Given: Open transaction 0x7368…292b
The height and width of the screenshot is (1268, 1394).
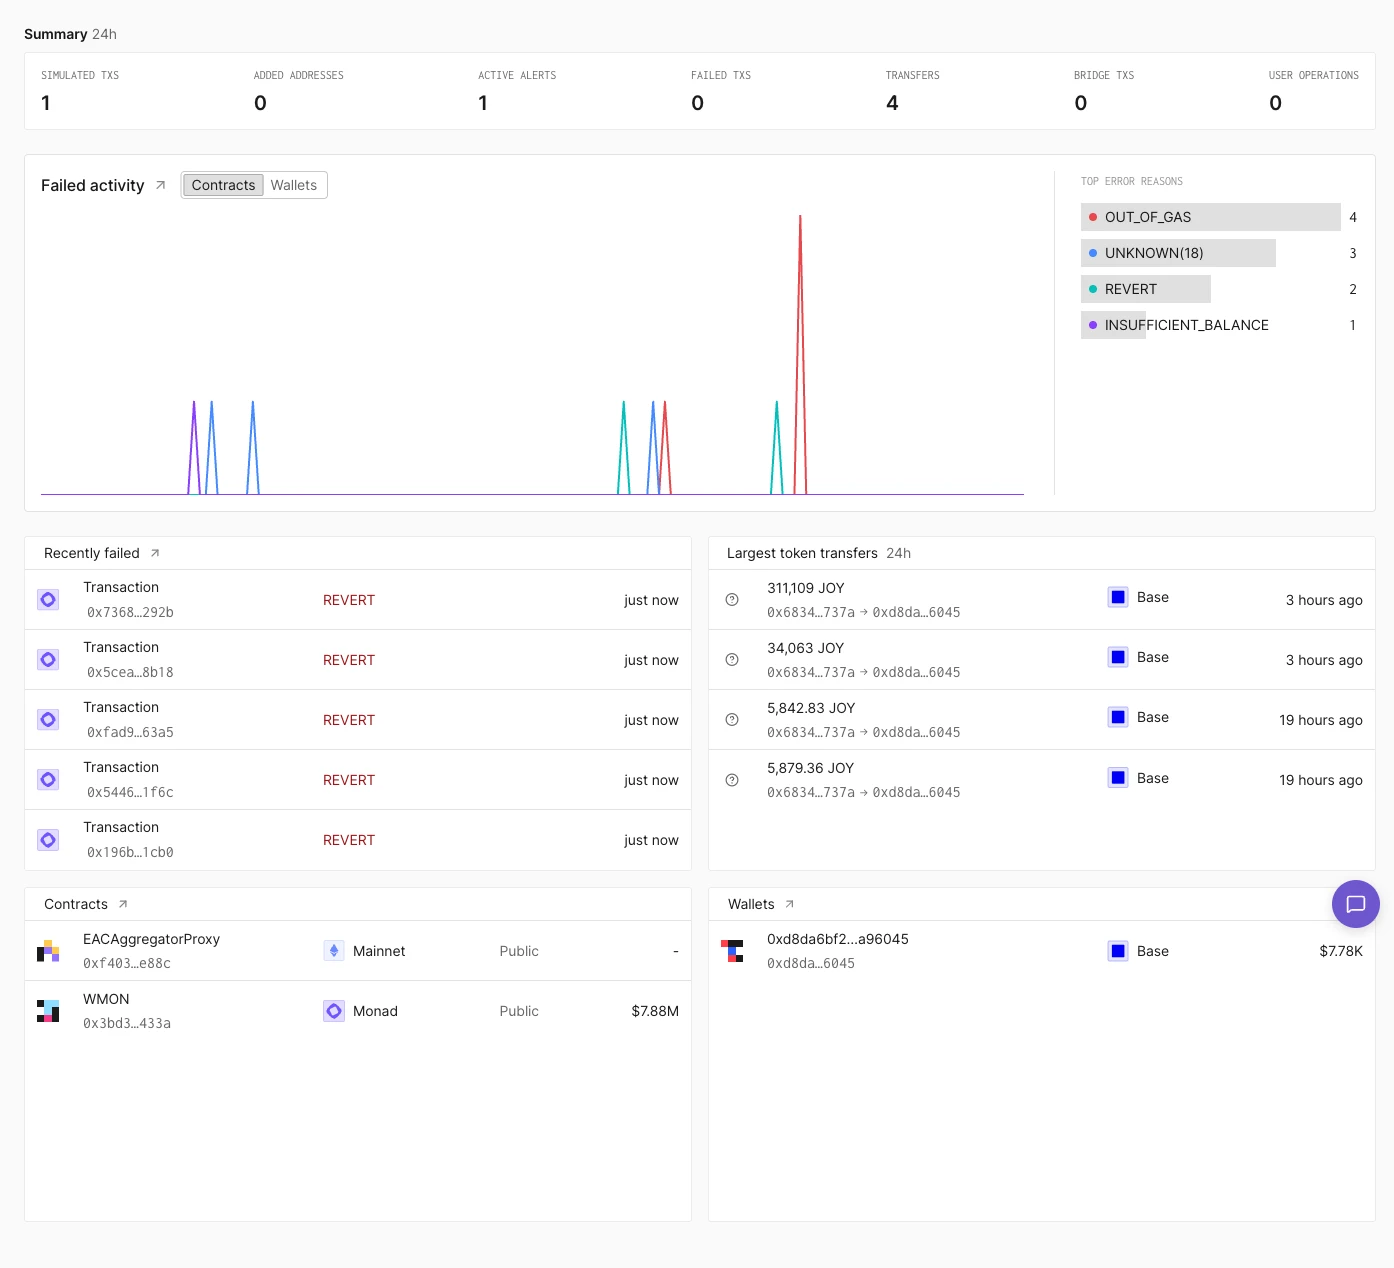Looking at the screenshot, I should tap(358, 600).
